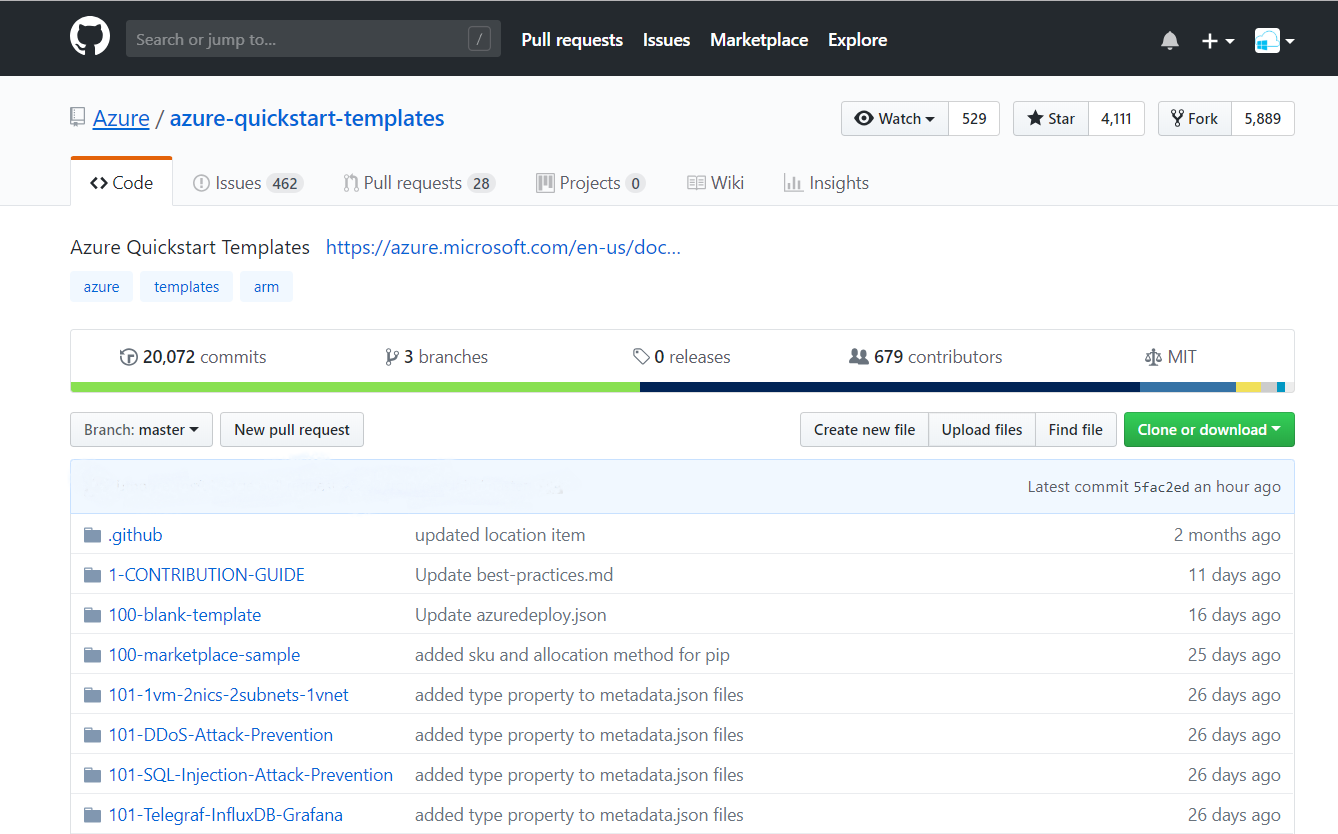Select the arm topic tag
1338x834 pixels.
266,287
